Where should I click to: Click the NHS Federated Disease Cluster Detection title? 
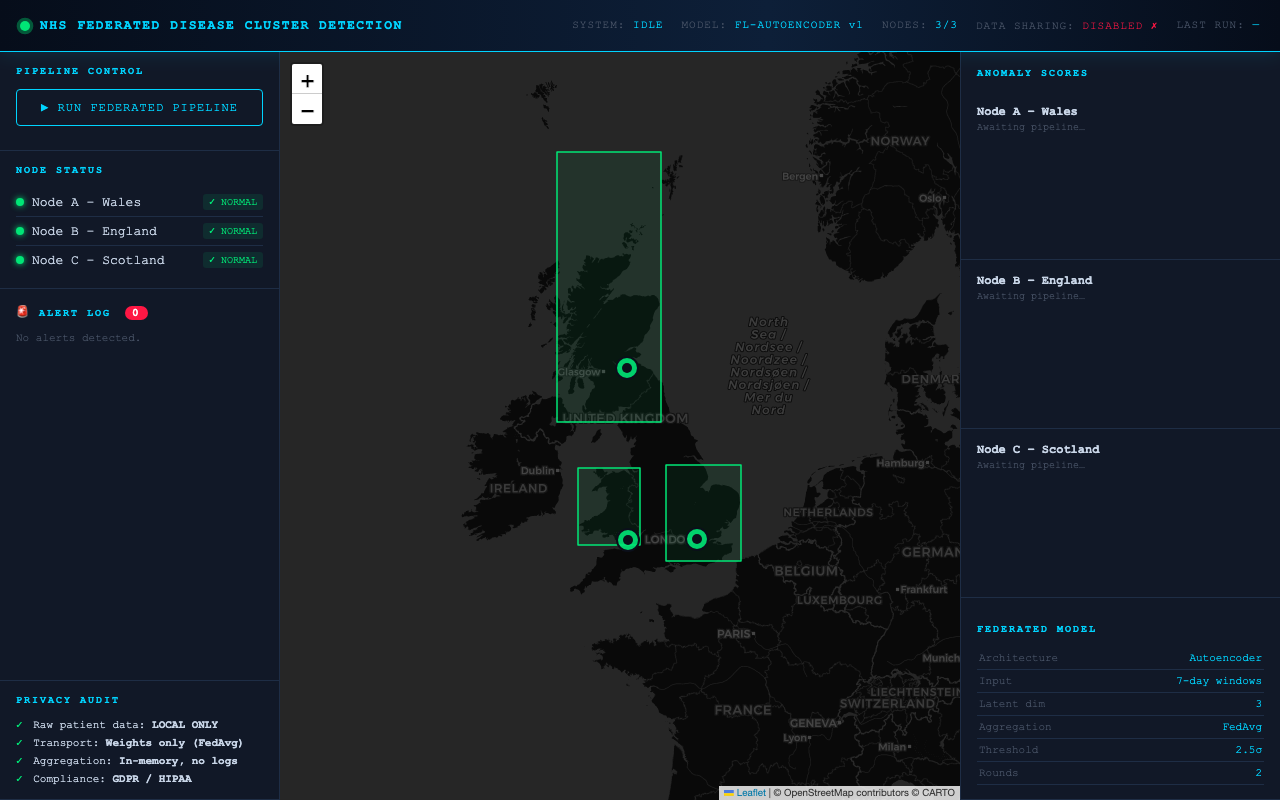[x=221, y=26]
